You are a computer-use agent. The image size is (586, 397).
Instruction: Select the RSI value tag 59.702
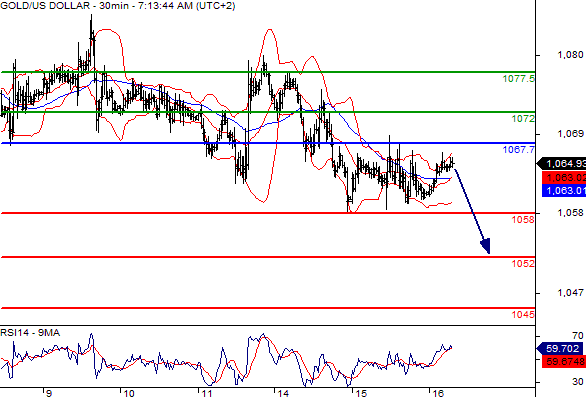coord(559,348)
